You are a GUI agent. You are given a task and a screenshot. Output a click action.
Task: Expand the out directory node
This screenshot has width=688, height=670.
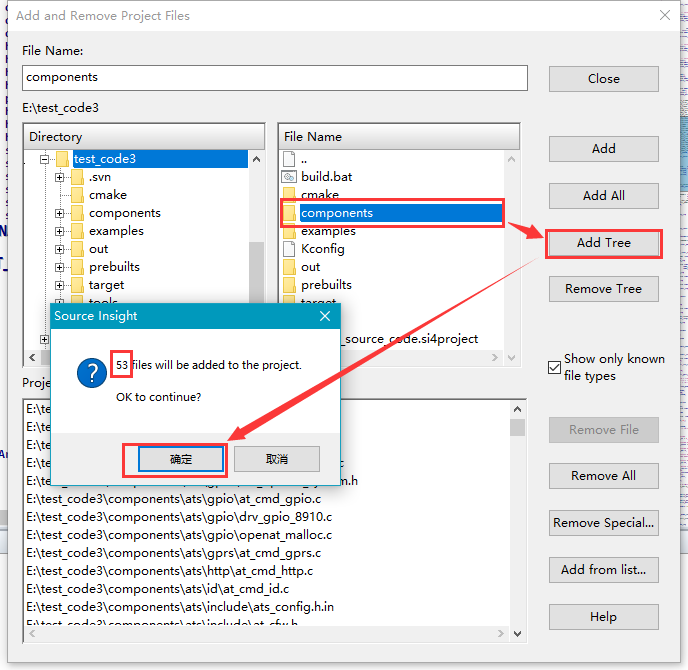coord(60,249)
